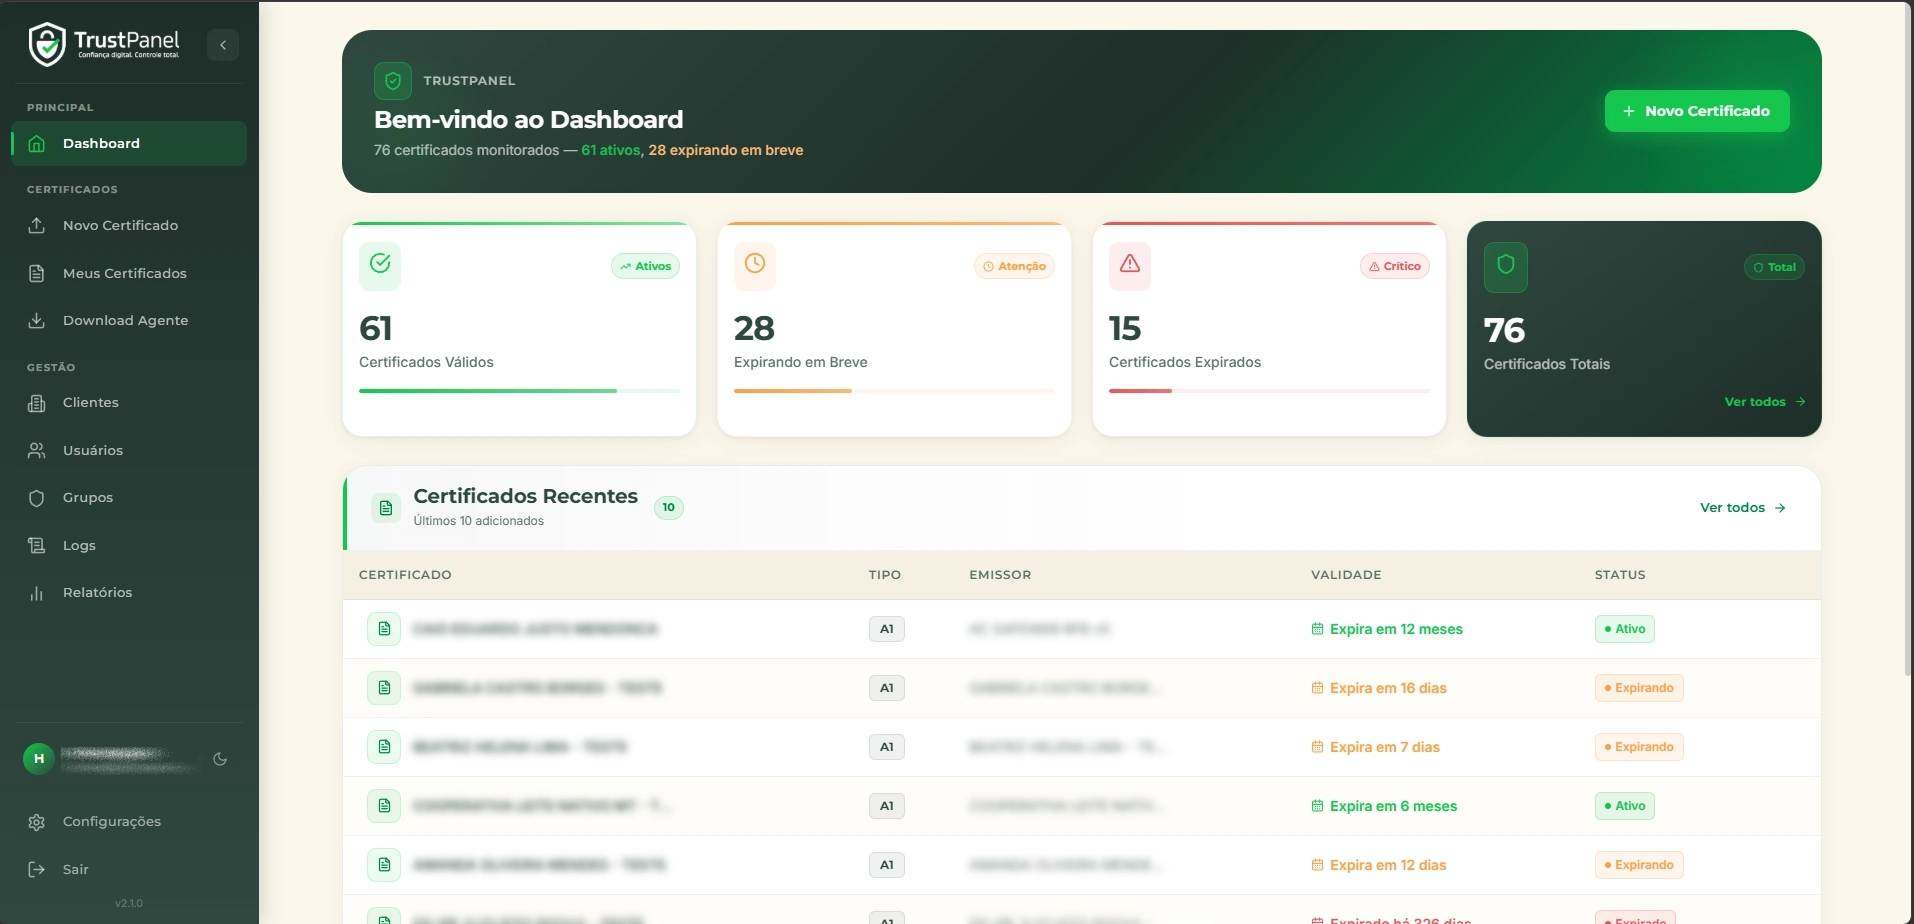The image size is (1914, 924).
Task: Click Ativo status in Expira em 6 meses row
Action: [x=1625, y=806]
